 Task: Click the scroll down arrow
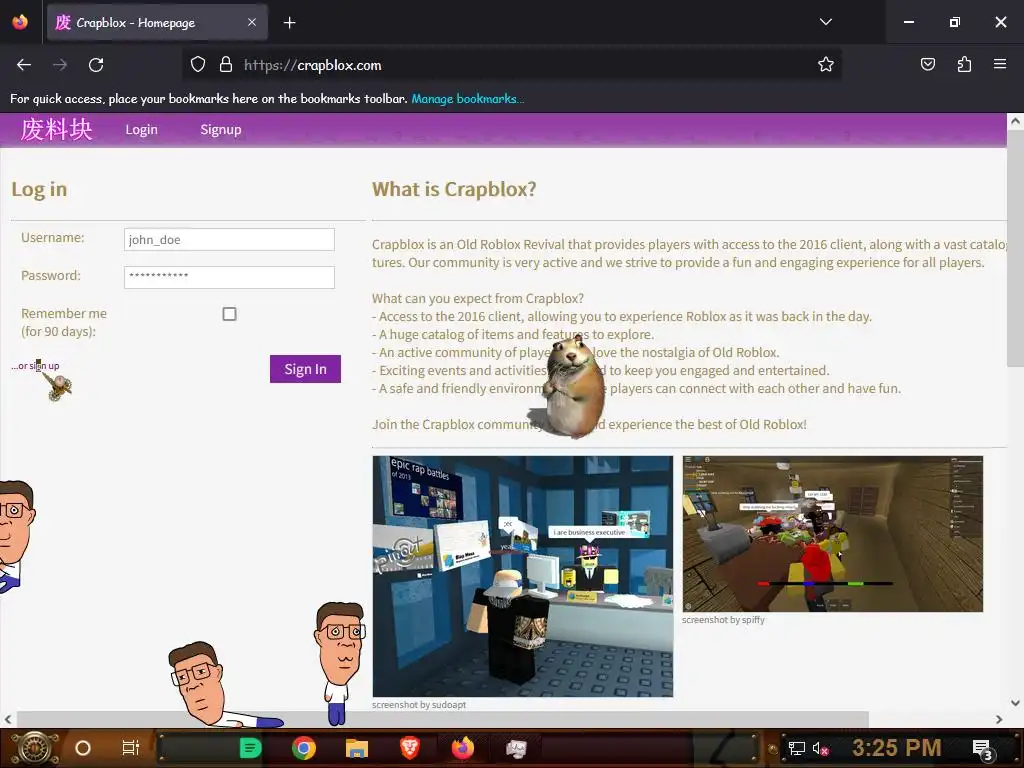[1015, 703]
